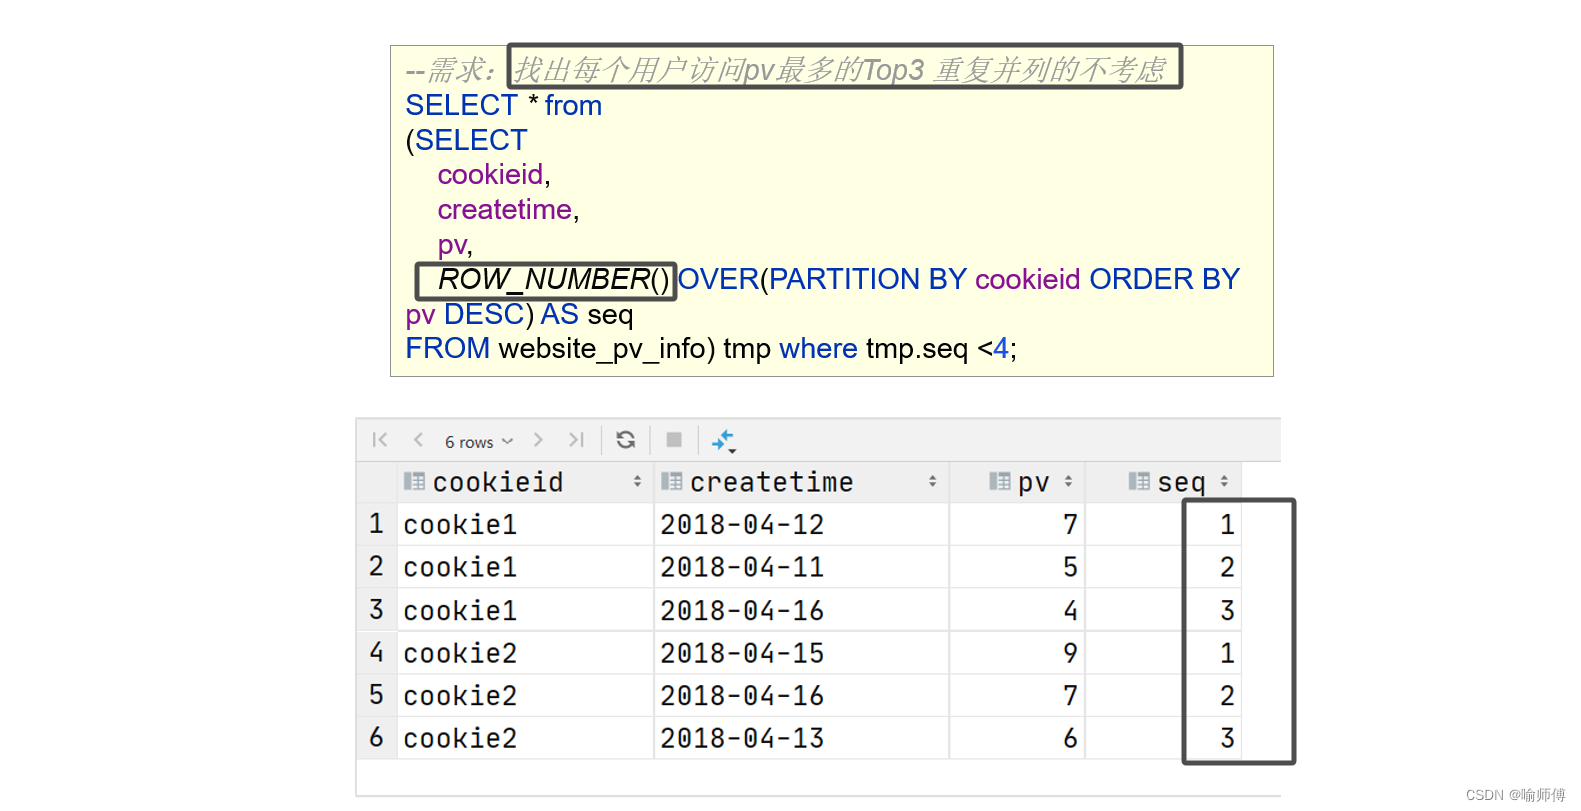Image resolution: width=1581 pixels, height=811 pixels.
Task: Go to next page of results
Action: (538, 440)
